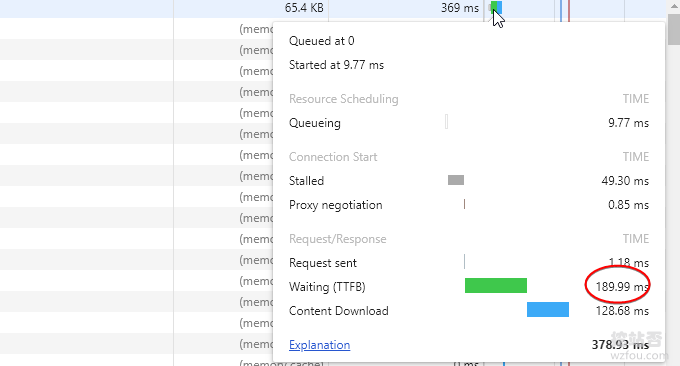Click the 9.77 ms Queueing value

click(x=628, y=123)
